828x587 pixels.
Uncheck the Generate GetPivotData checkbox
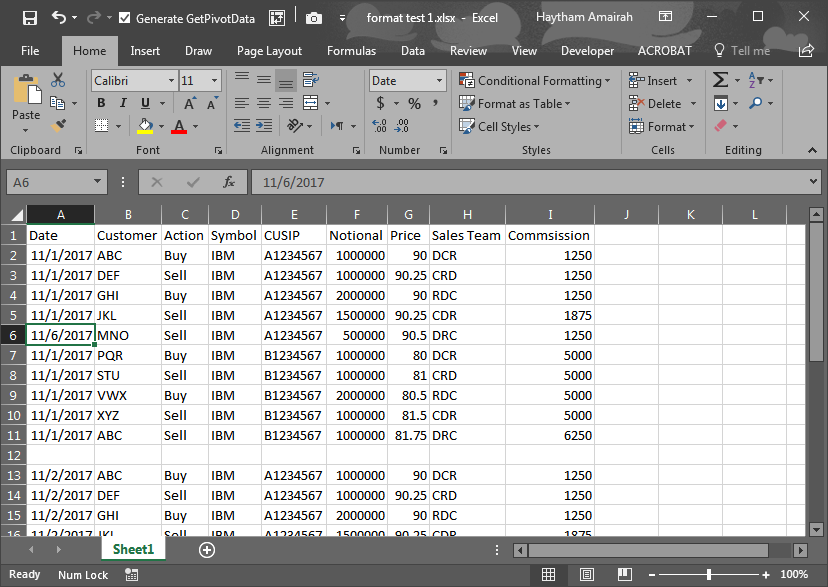click(x=124, y=18)
